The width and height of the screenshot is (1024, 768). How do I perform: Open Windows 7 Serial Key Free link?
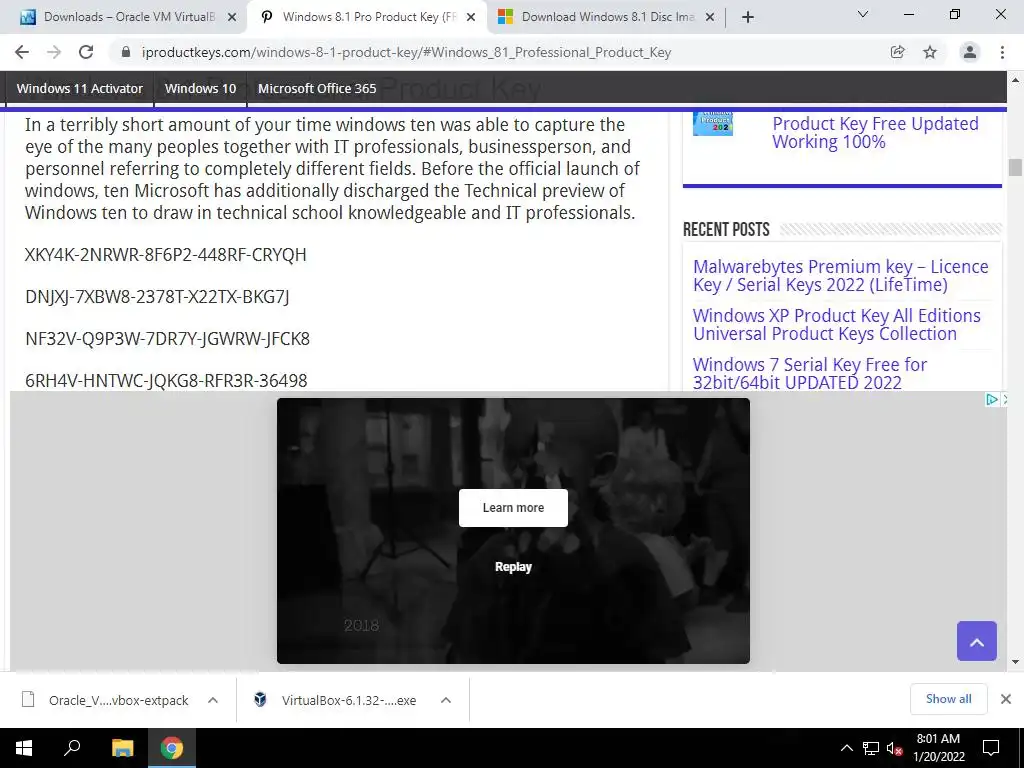pyautogui.click(x=810, y=374)
